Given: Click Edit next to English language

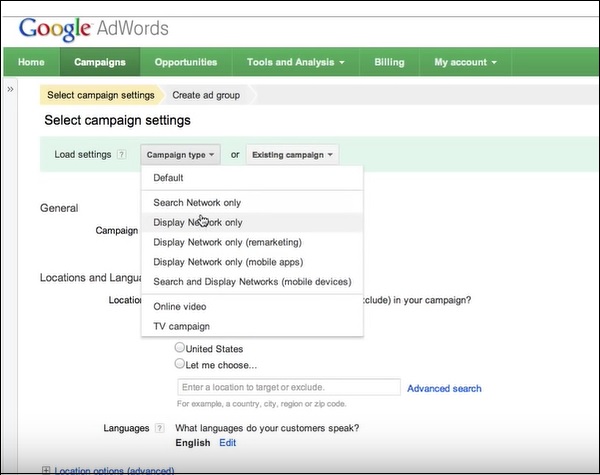Looking at the screenshot, I should [x=228, y=442].
